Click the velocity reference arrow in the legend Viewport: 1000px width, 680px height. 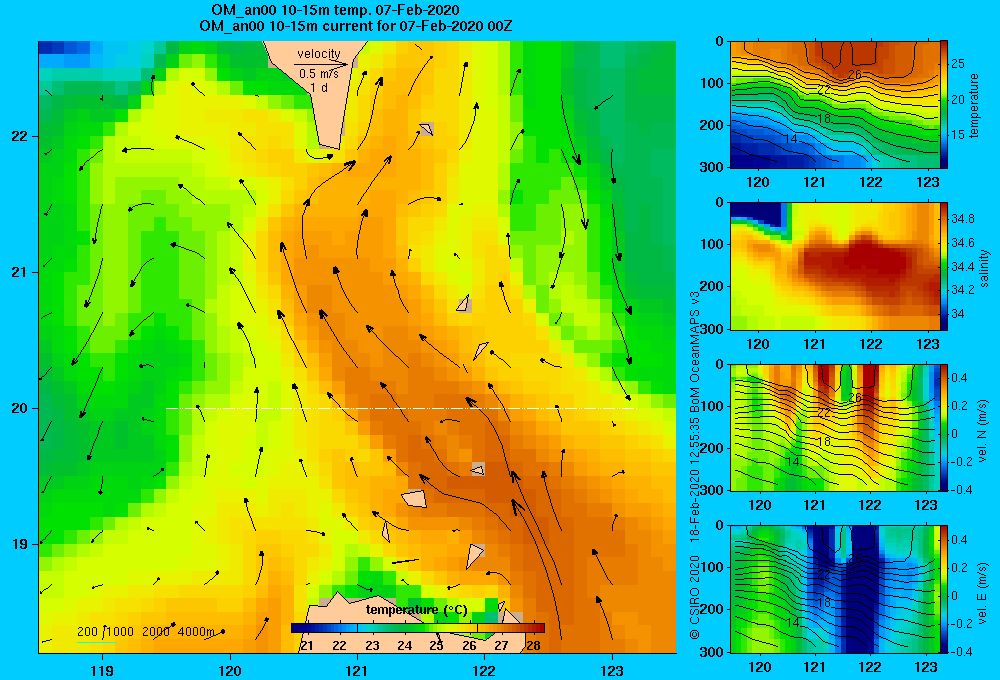321,64
